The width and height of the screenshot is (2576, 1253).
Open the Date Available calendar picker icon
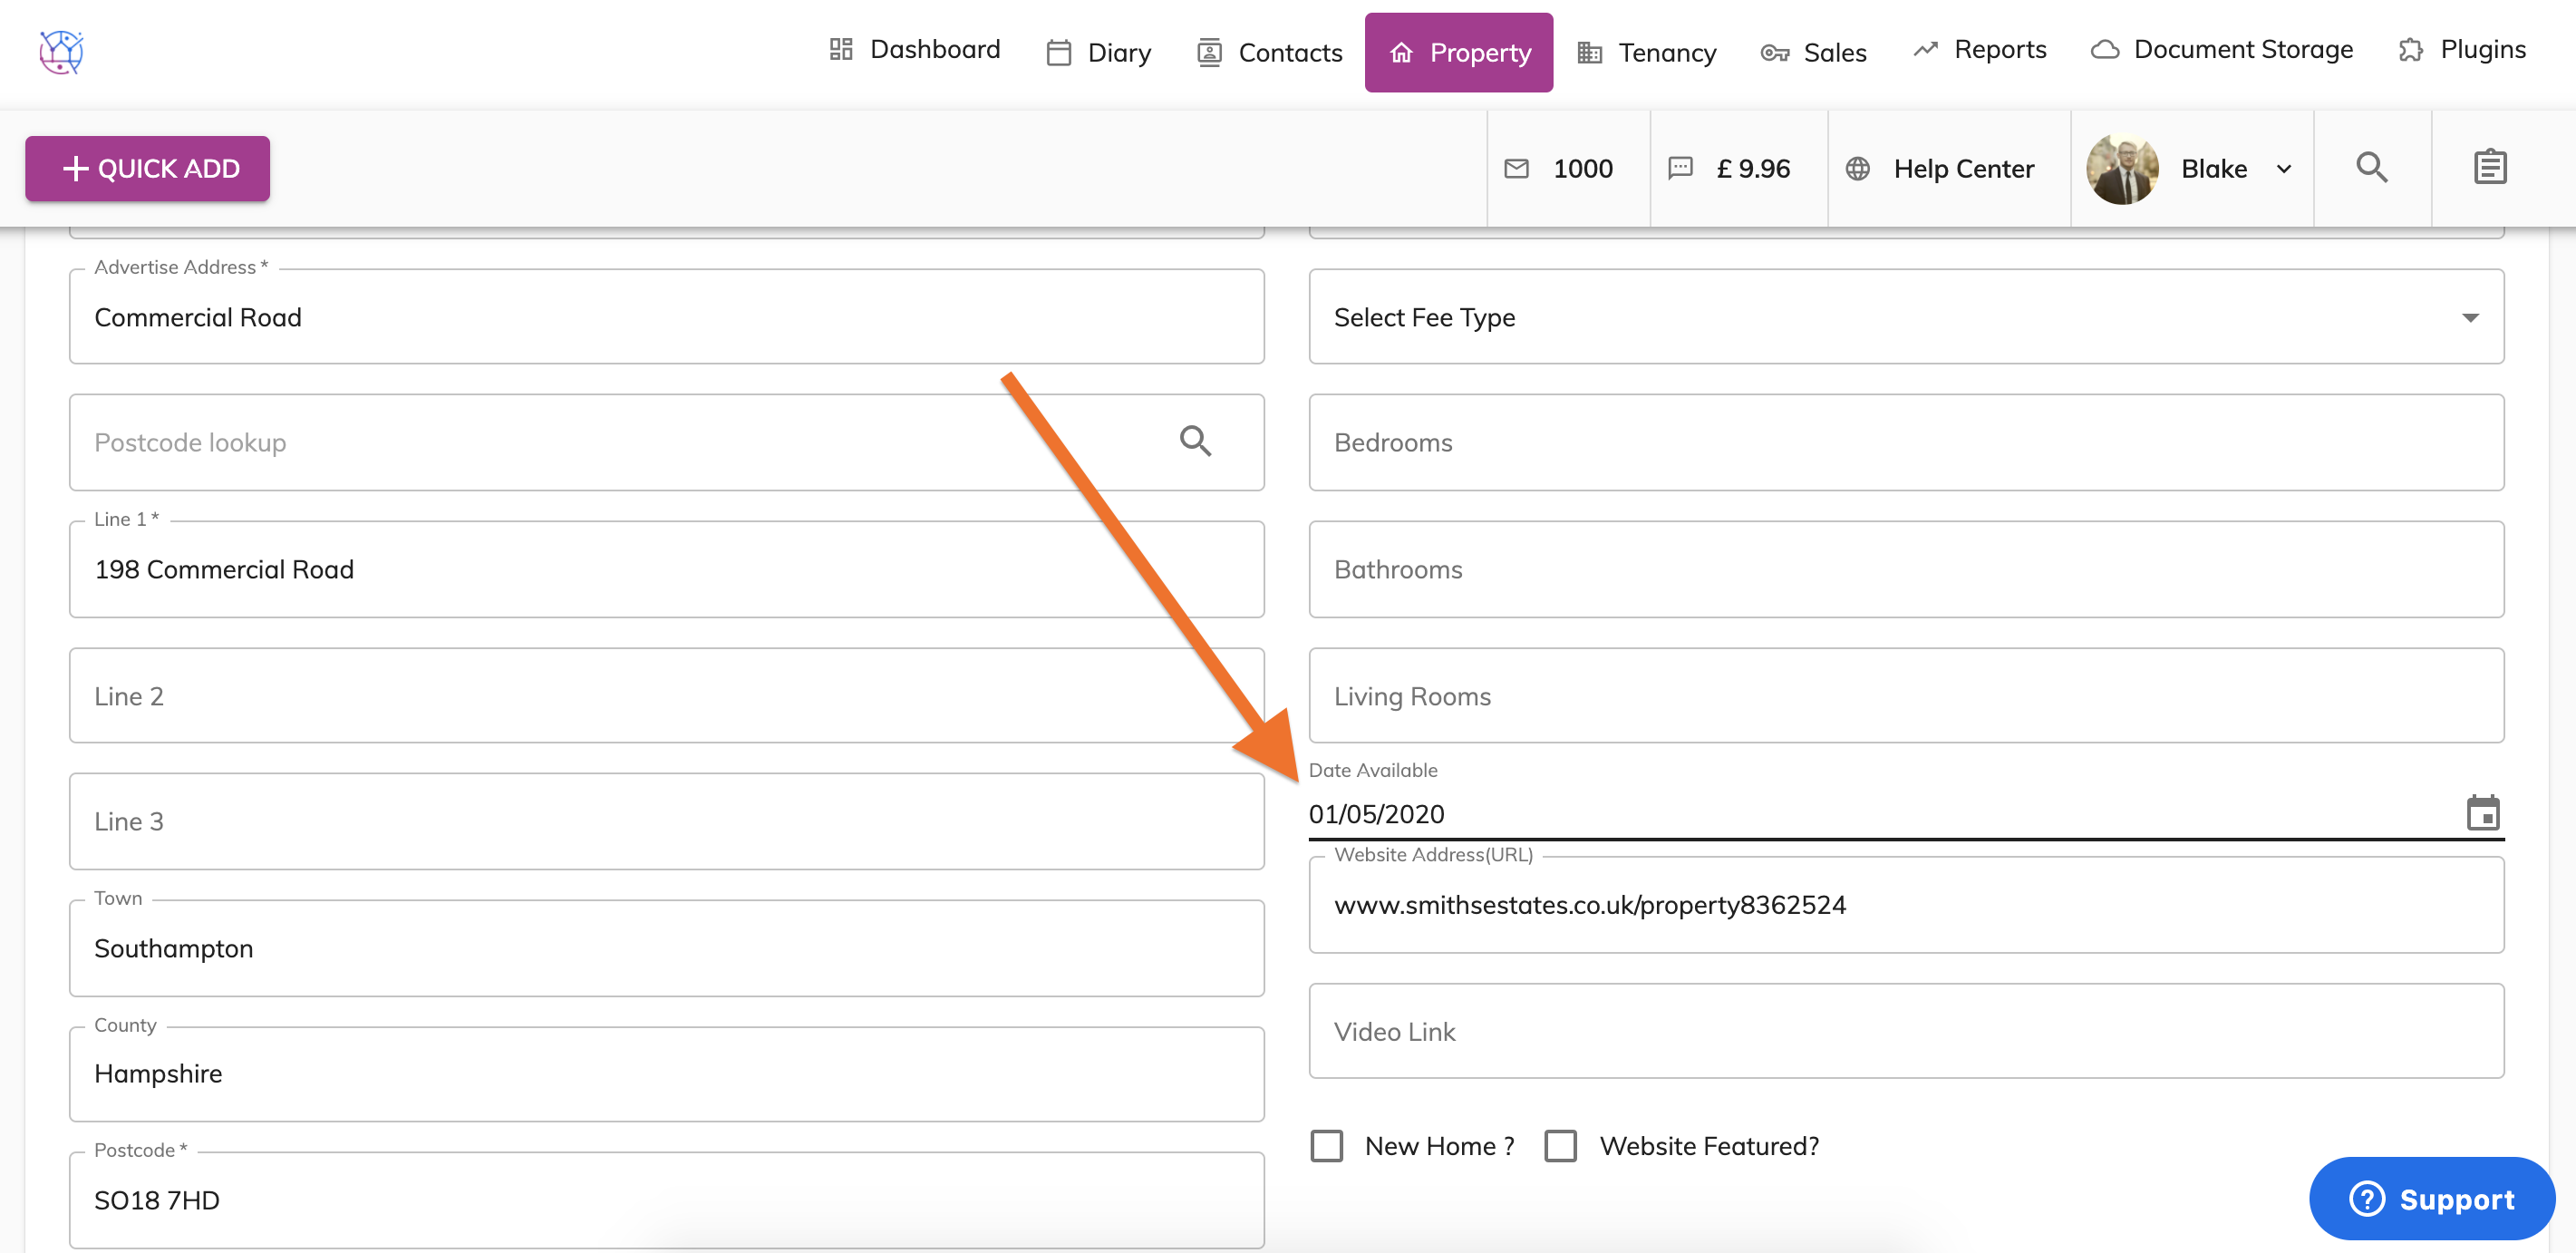tap(2482, 813)
